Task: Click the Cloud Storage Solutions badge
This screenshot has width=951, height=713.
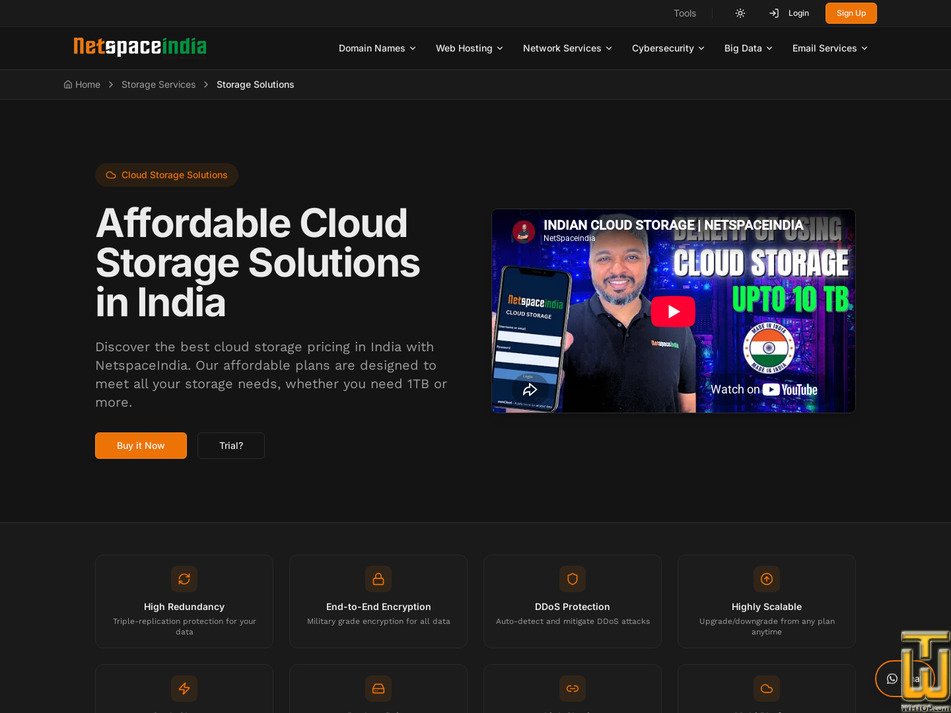Action: pyautogui.click(x=167, y=175)
